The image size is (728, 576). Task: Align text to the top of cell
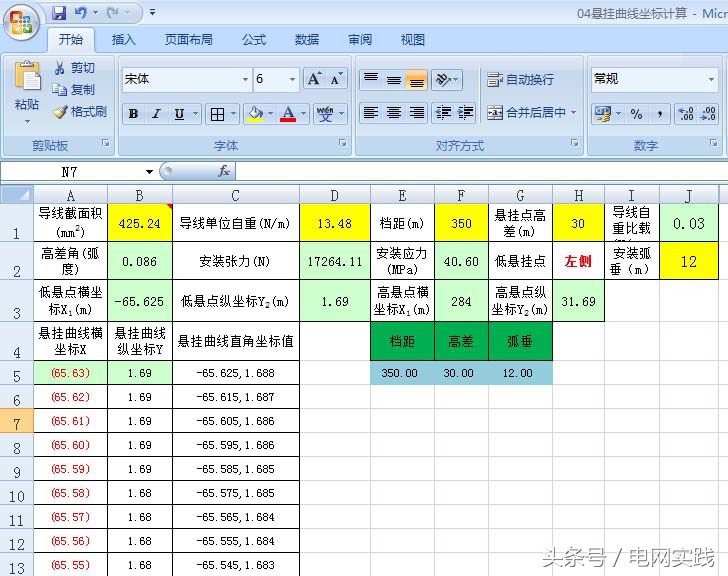370,80
